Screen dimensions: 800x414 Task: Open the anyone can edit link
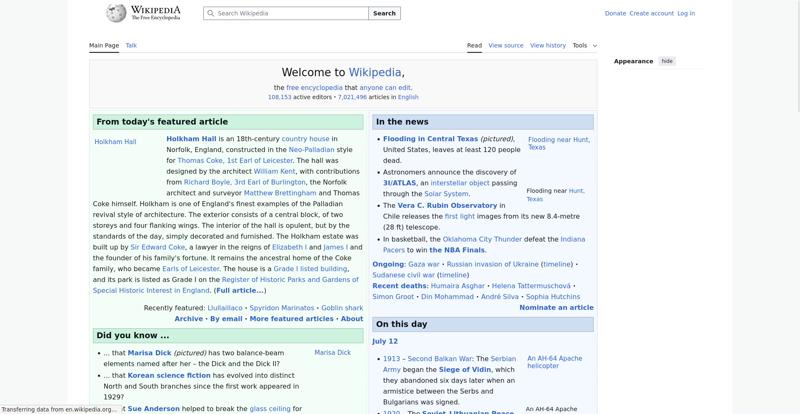(385, 88)
